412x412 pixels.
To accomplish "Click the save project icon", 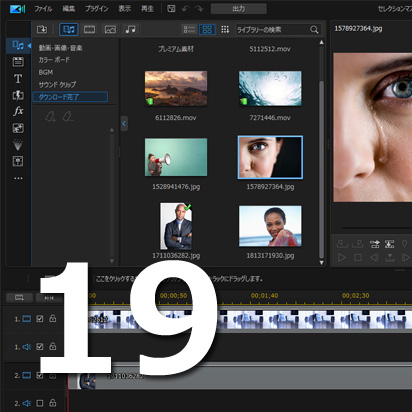I will pyautogui.click(x=171, y=9).
